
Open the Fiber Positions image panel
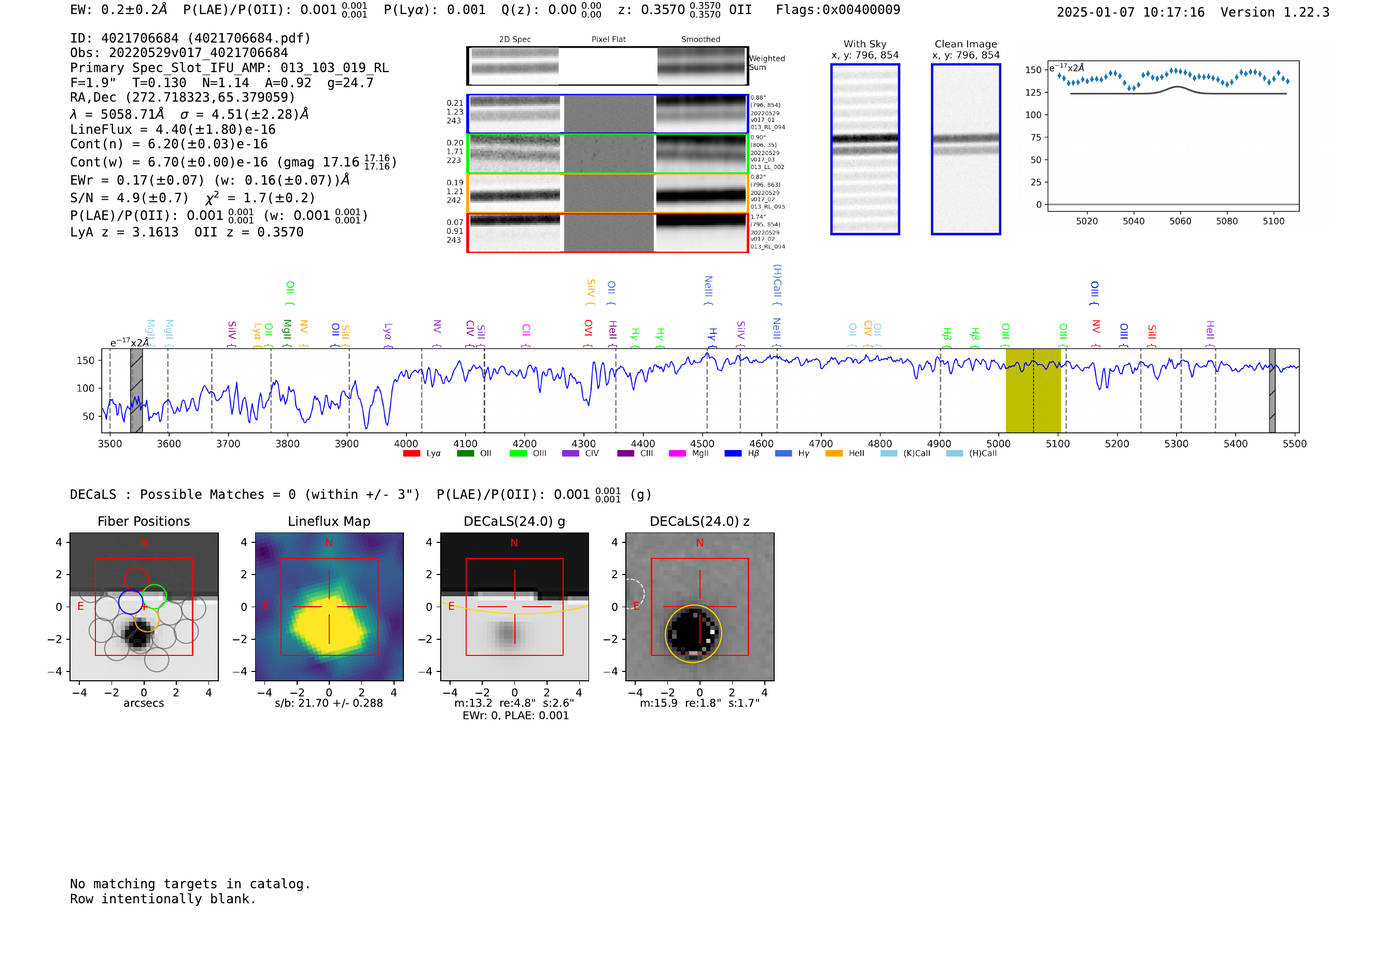click(x=144, y=607)
